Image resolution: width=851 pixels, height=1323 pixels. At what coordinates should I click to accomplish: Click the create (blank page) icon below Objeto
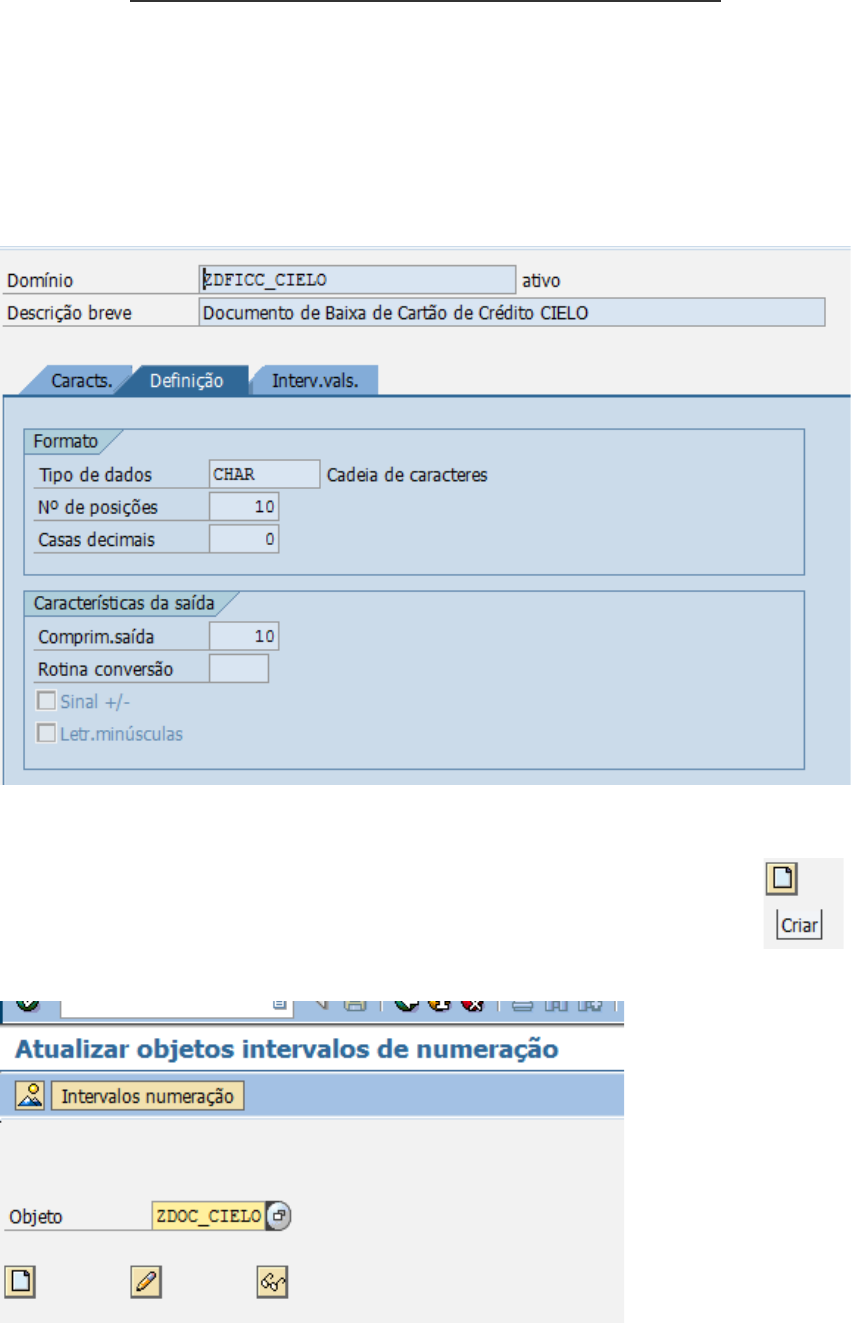click(x=18, y=1280)
